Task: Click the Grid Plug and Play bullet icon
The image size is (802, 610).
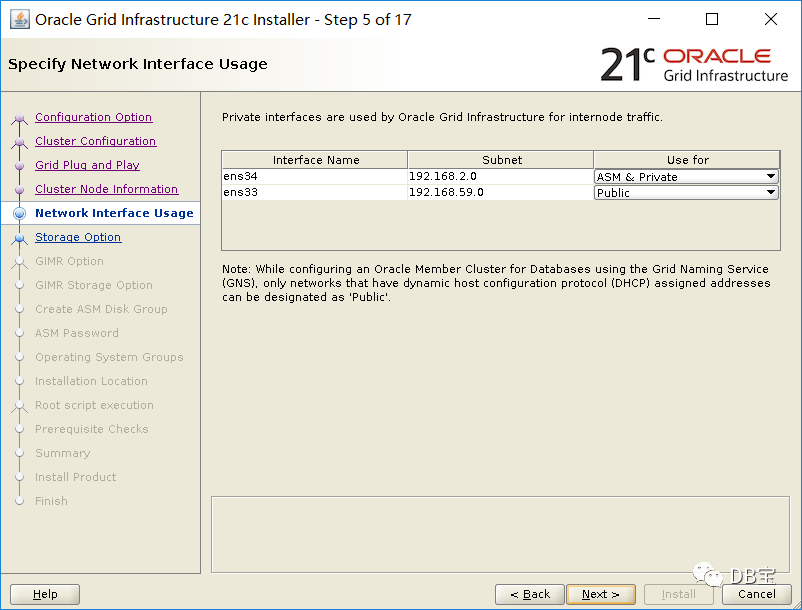Action: tap(20, 166)
